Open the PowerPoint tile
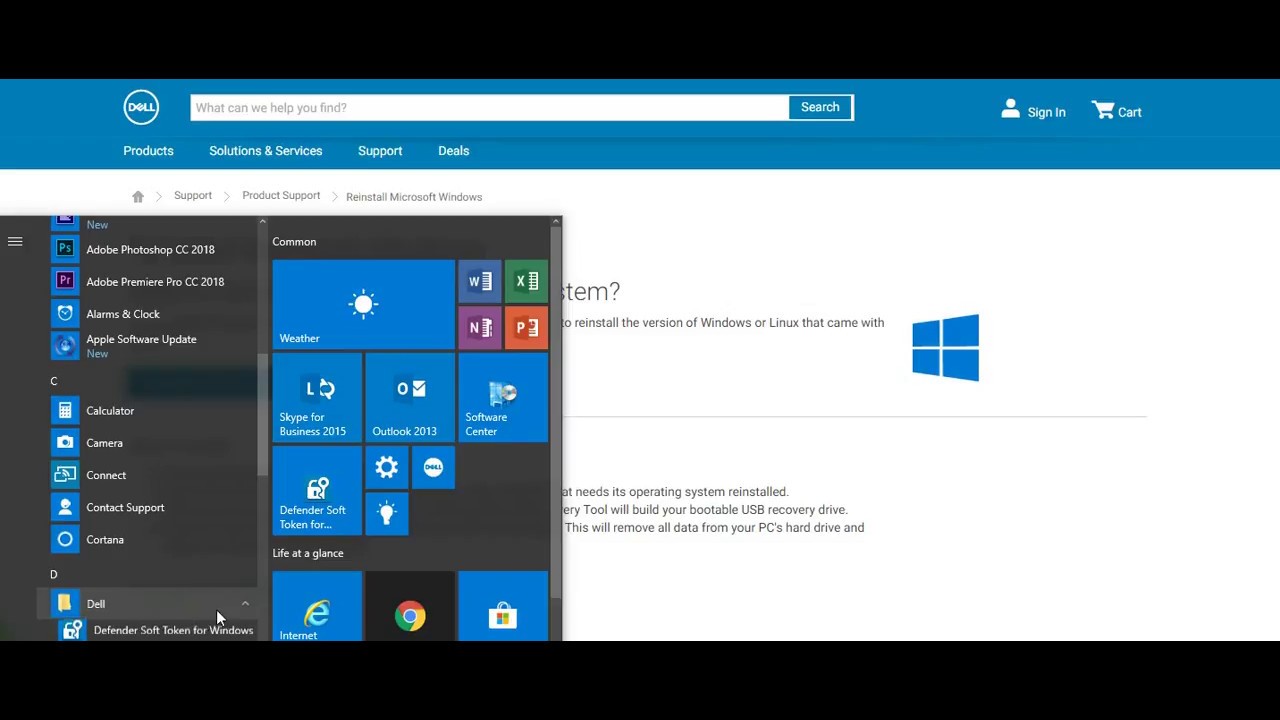 (527, 328)
